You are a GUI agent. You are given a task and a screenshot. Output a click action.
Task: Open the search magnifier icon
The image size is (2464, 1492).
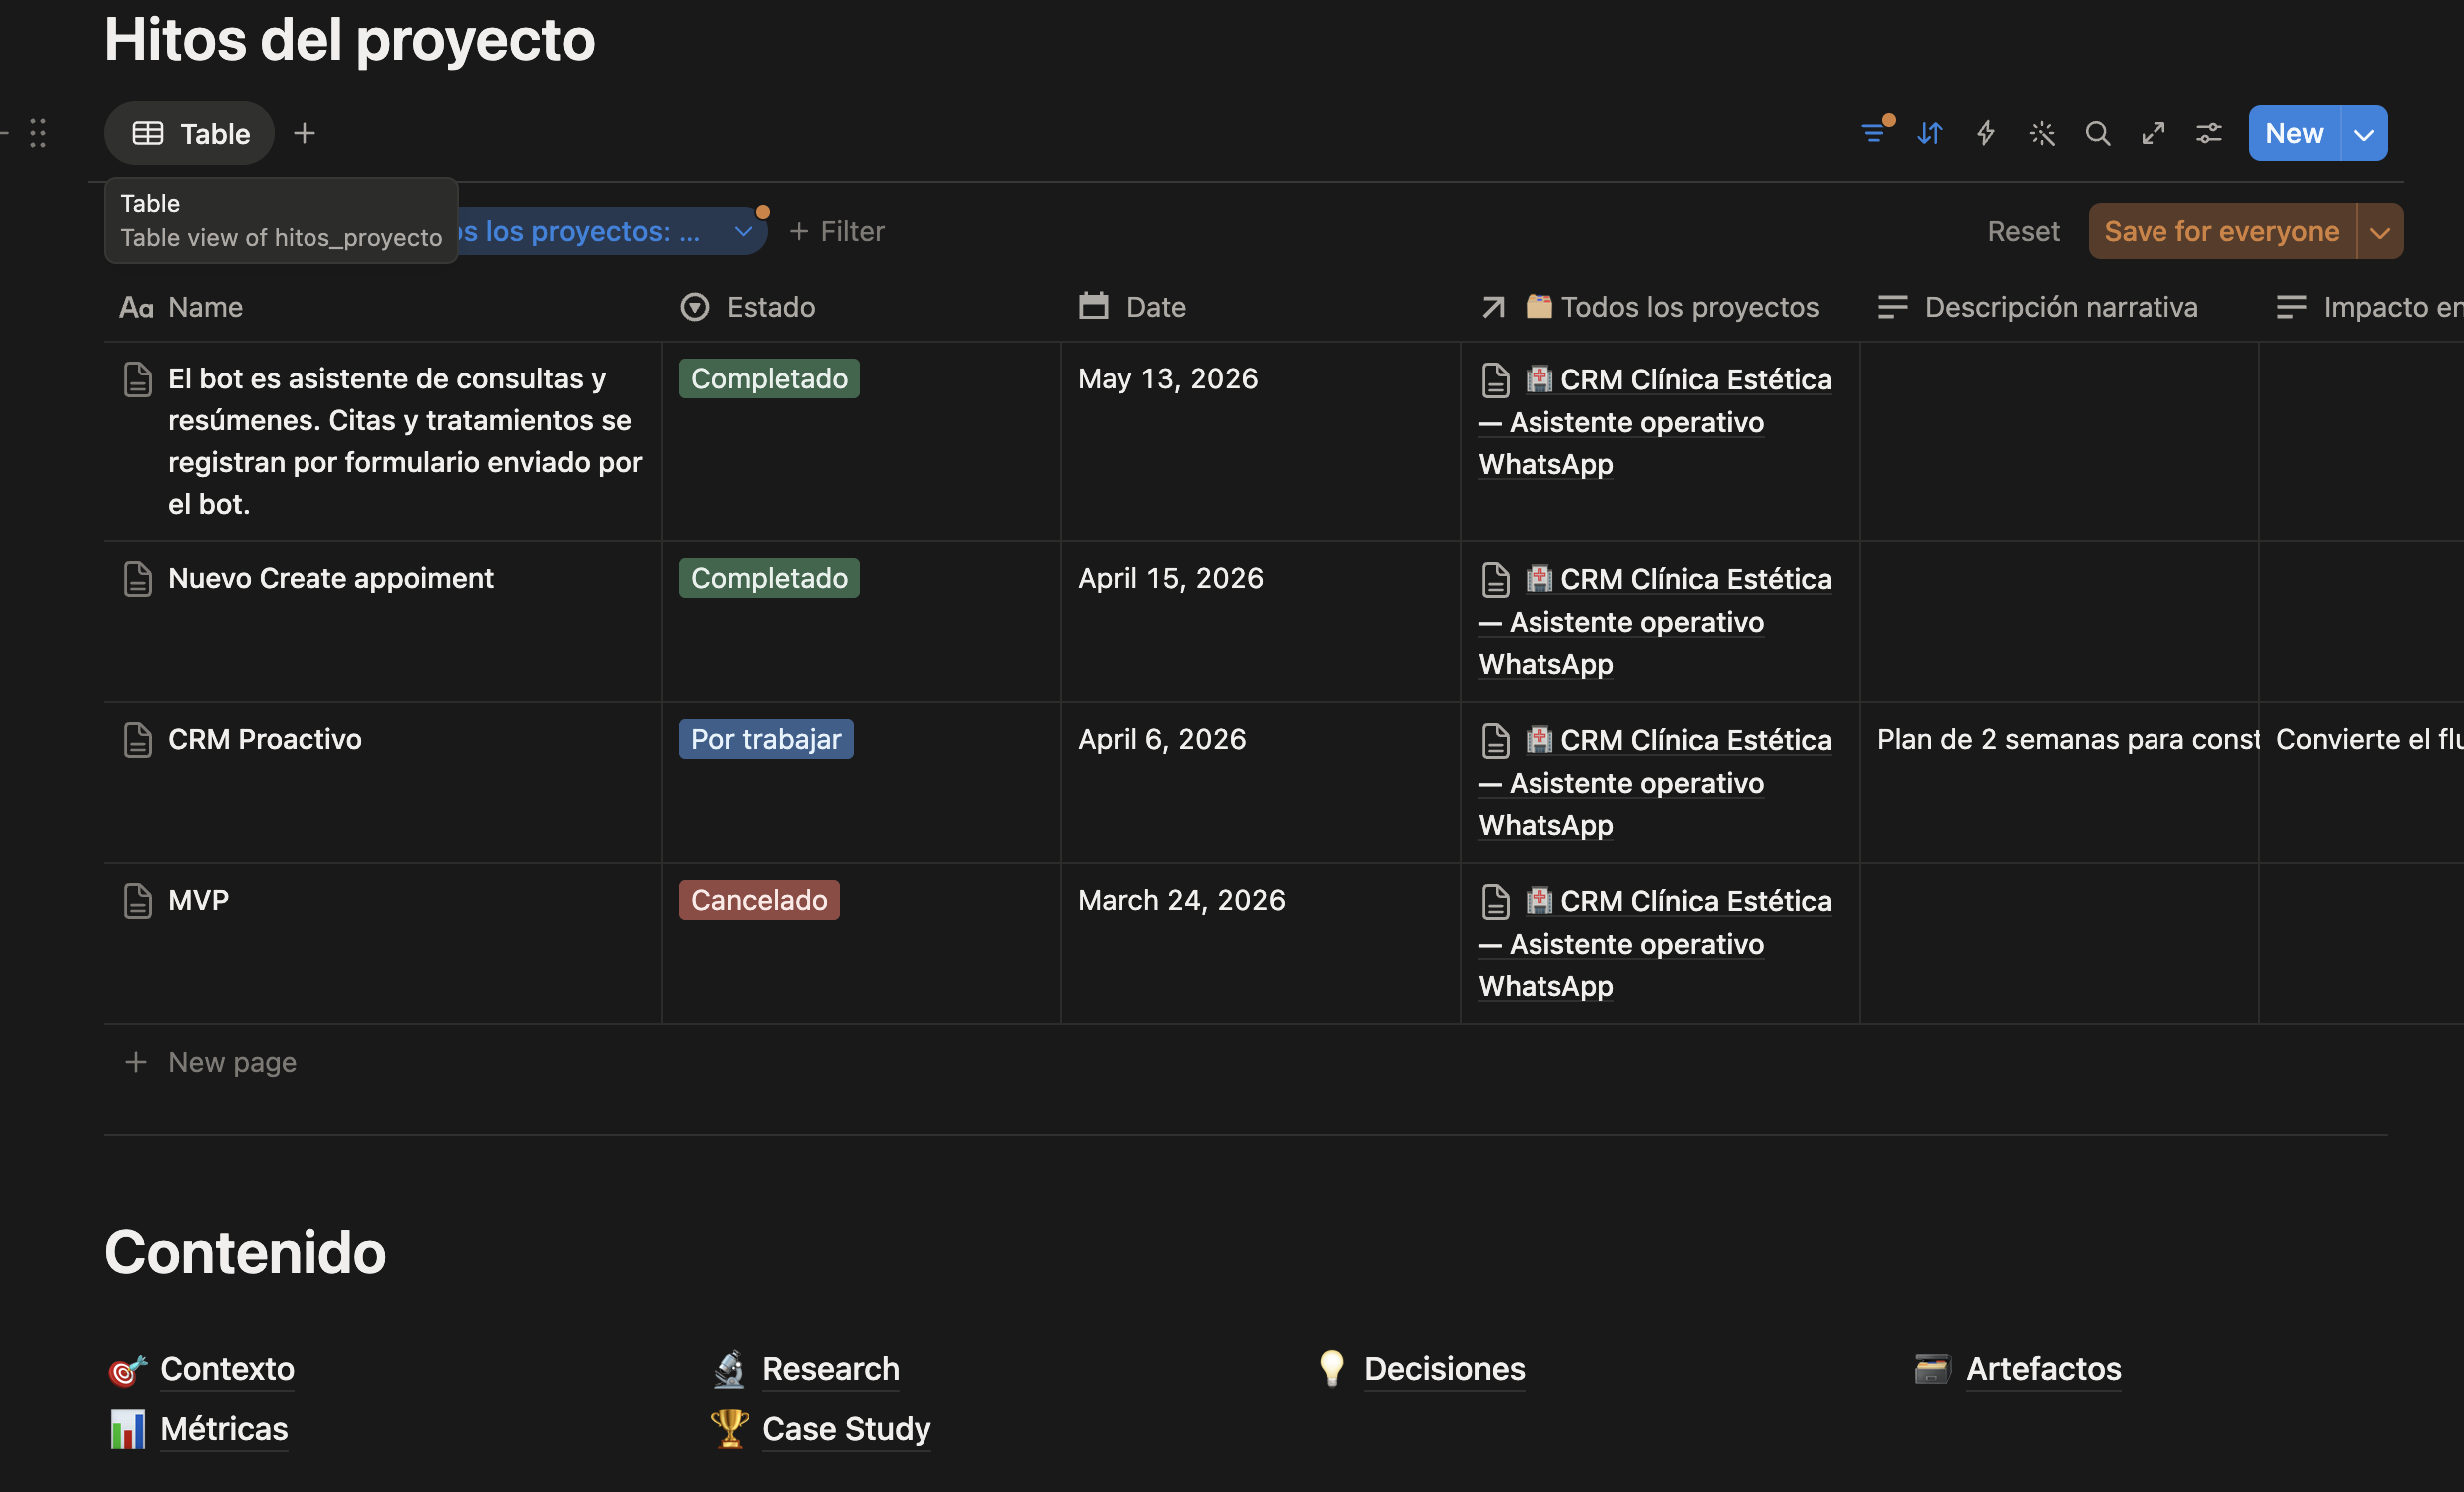coord(2097,133)
